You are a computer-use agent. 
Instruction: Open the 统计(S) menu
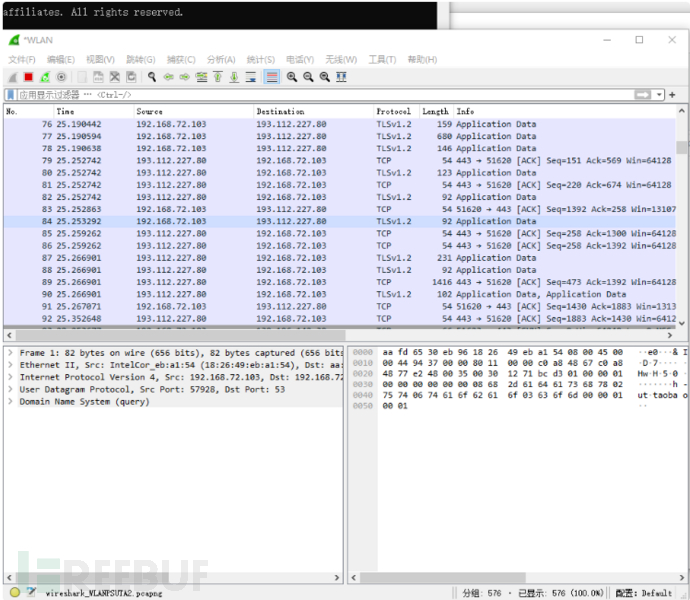(260, 60)
